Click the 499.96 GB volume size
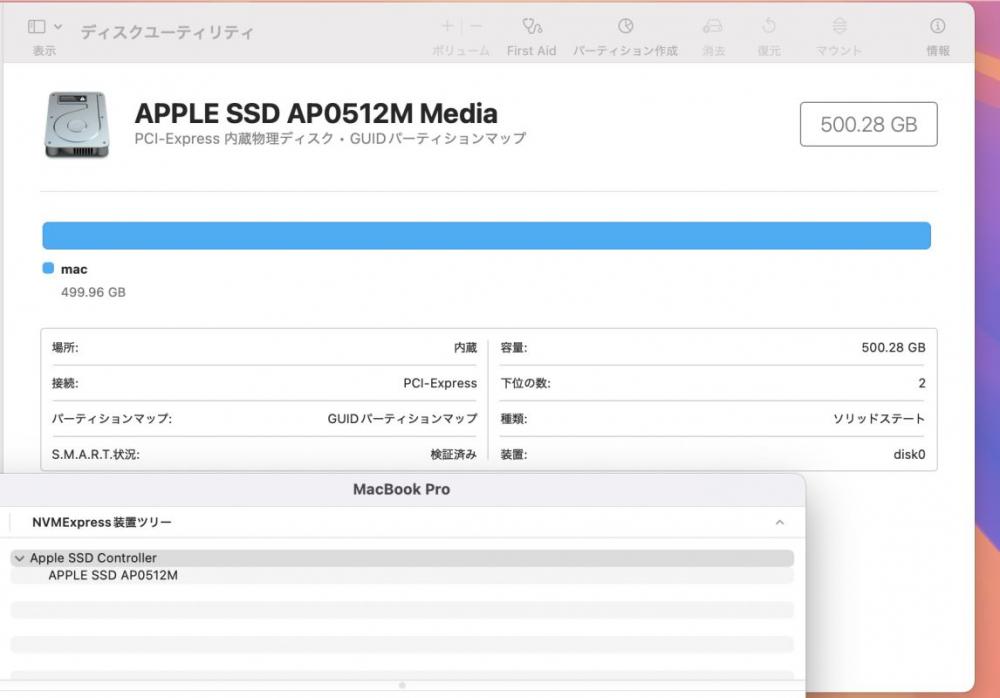 93,292
